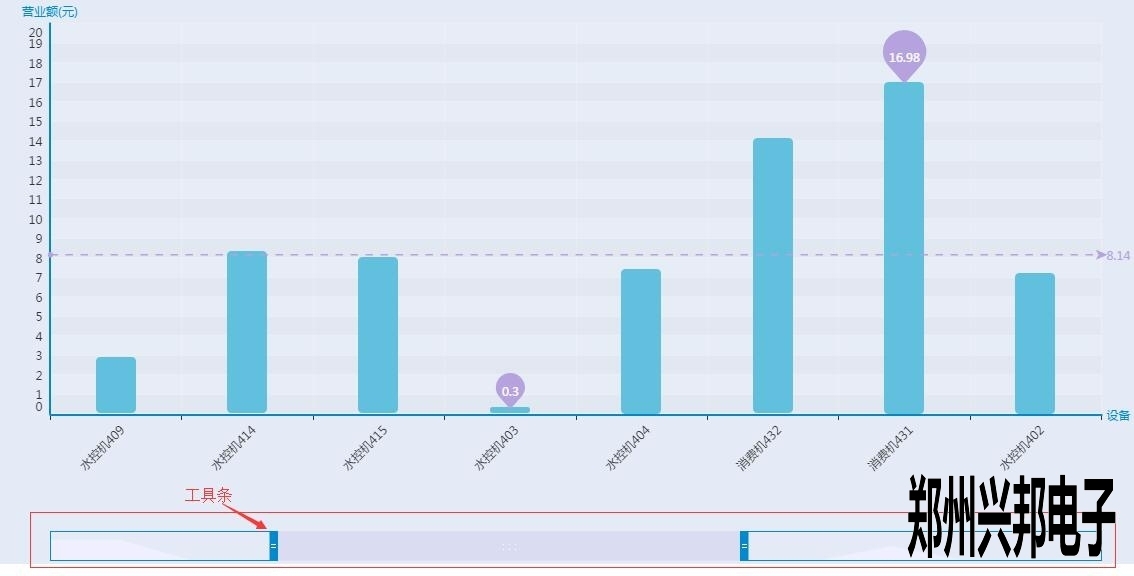Viewport: 1134px width, 576px height.
Task: Select the bar for 水控机402
Action: [x=1035, y=343]
